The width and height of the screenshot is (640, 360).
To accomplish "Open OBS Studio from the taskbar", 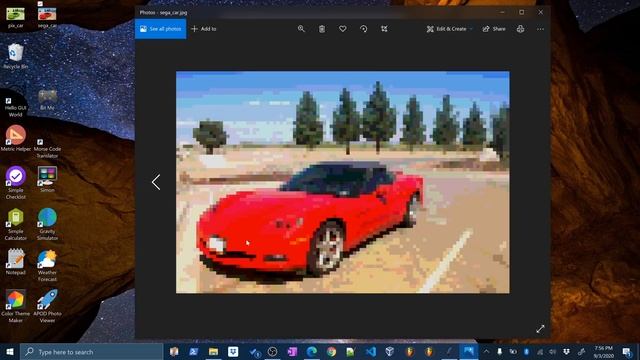I will (272, 352).
